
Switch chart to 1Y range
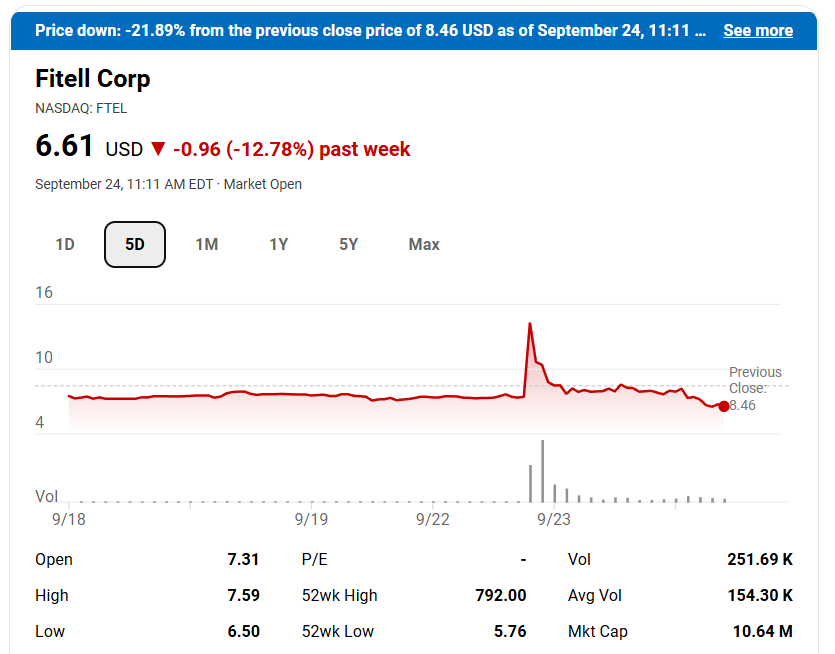278,244
